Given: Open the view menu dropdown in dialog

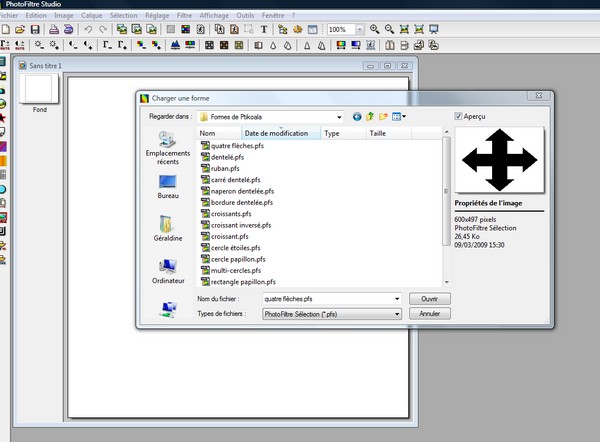Looking at the screenshot, I should pos(399,116).
